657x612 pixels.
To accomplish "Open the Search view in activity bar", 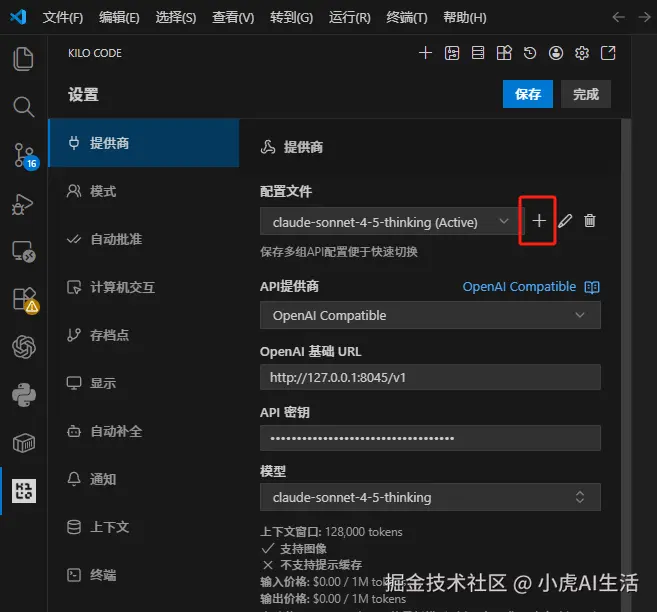I will tap(23, 107).
